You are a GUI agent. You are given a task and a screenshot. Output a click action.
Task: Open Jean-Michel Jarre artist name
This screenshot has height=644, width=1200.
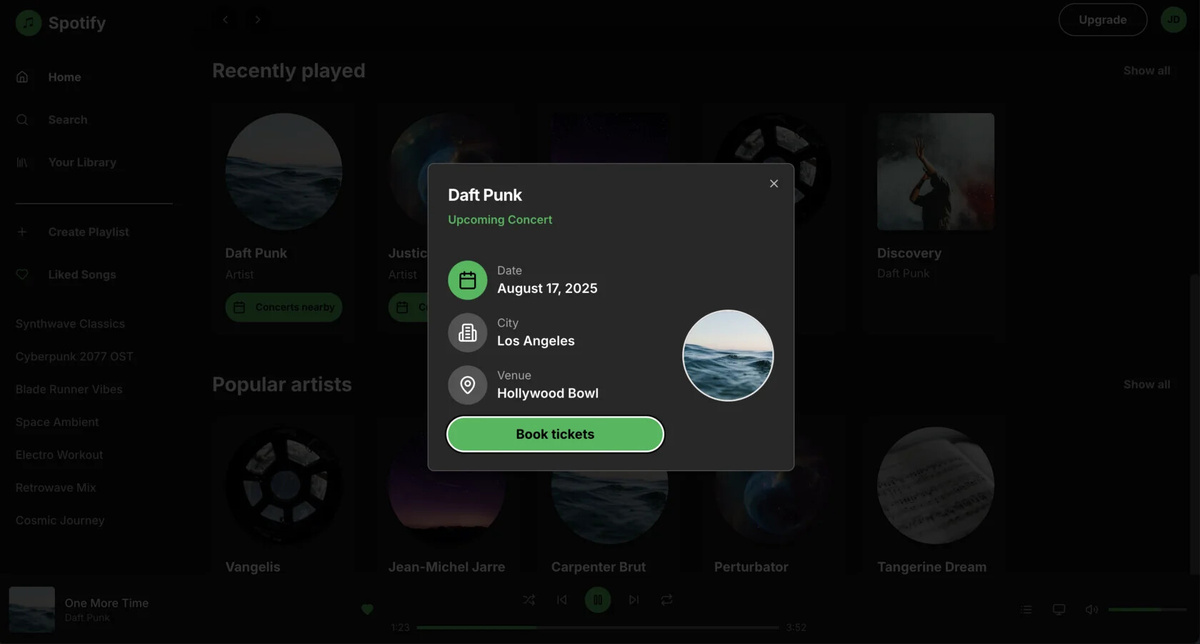(446, 567)
